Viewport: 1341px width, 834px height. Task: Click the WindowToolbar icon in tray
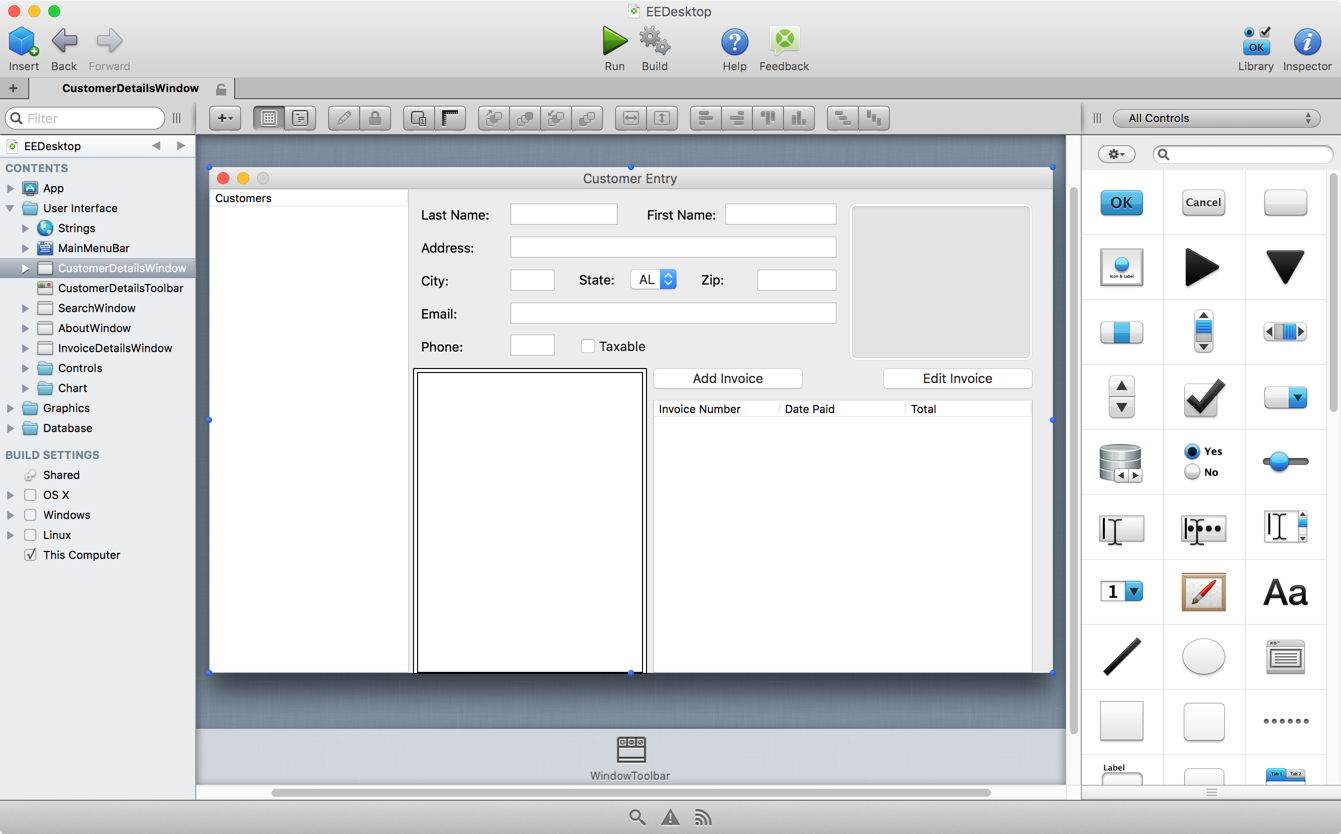[630, 749]
